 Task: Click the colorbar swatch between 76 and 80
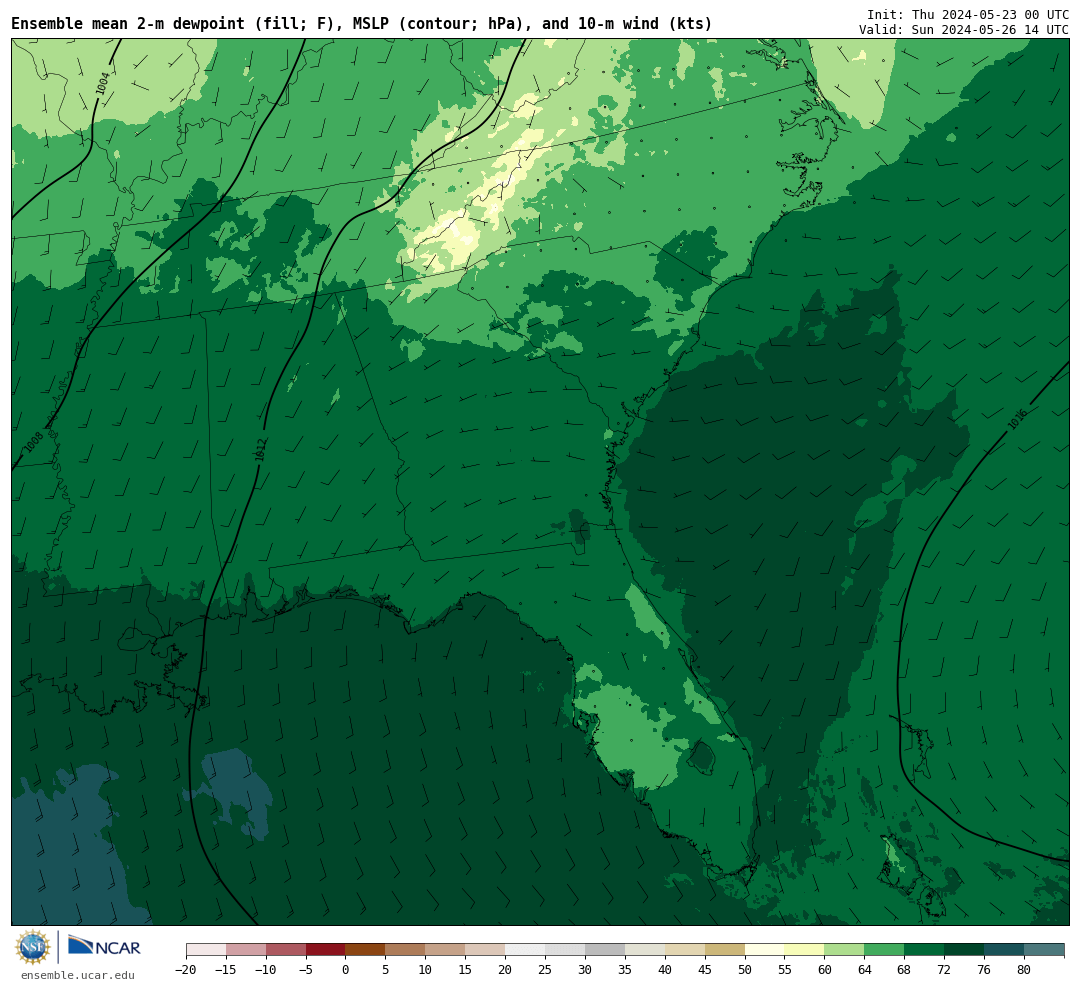(x=1004, y=950)
